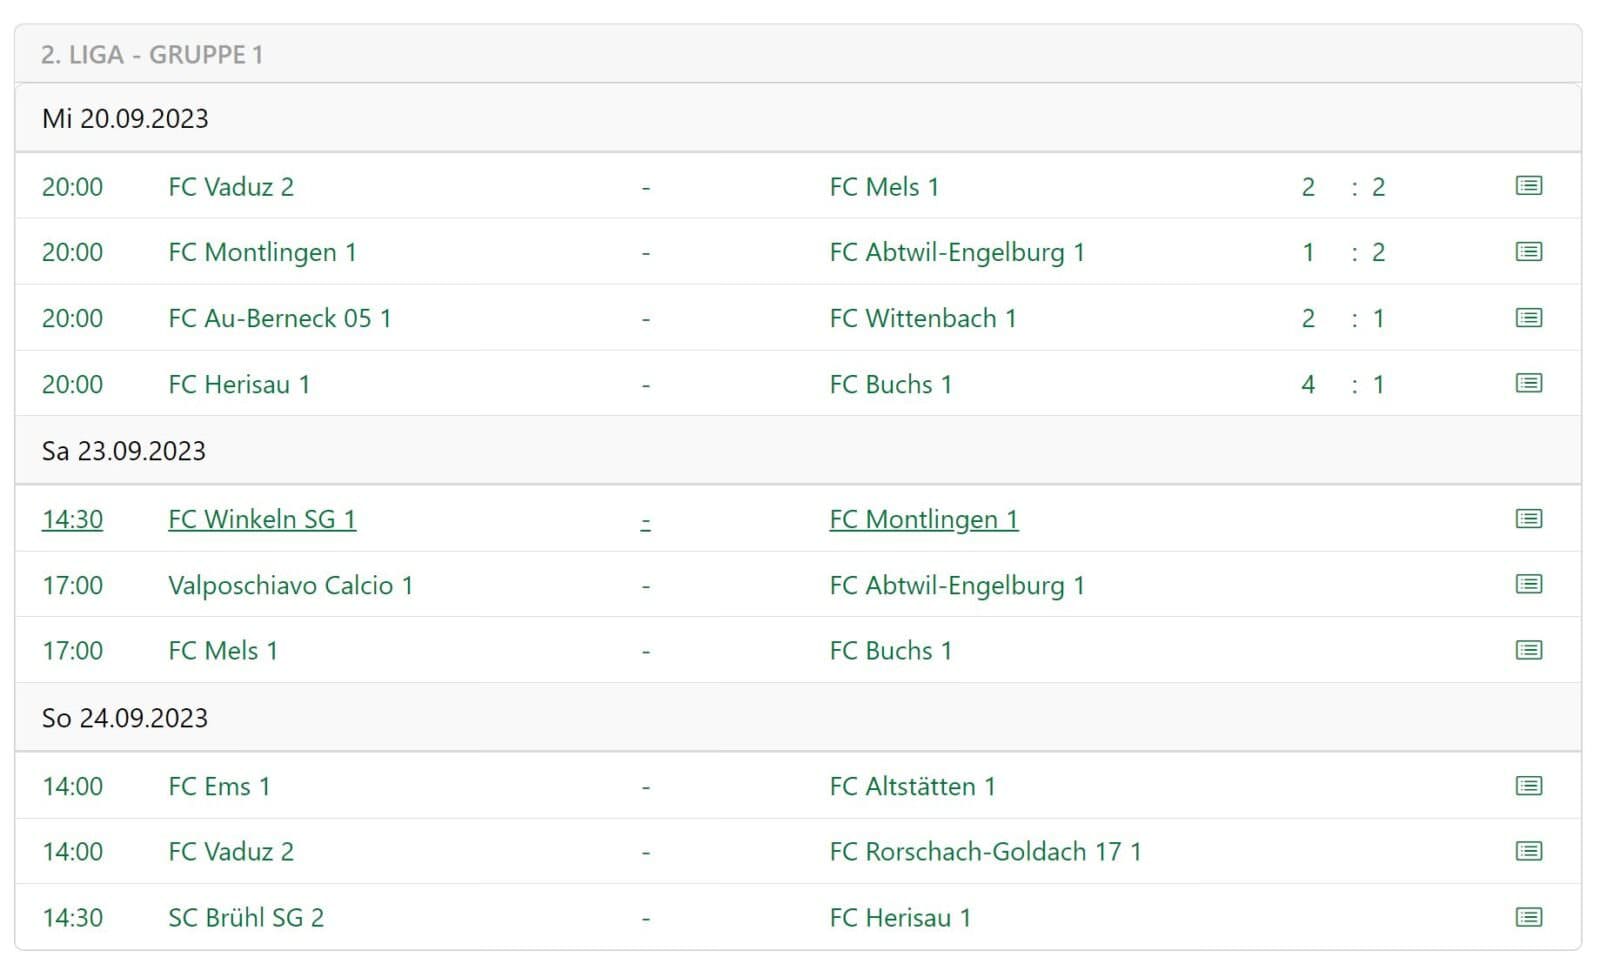Click the FC Au-Berneck 05 1 team name
Image resolution: width=1600 pixels, height=964 pixels.
pos(280,319)
